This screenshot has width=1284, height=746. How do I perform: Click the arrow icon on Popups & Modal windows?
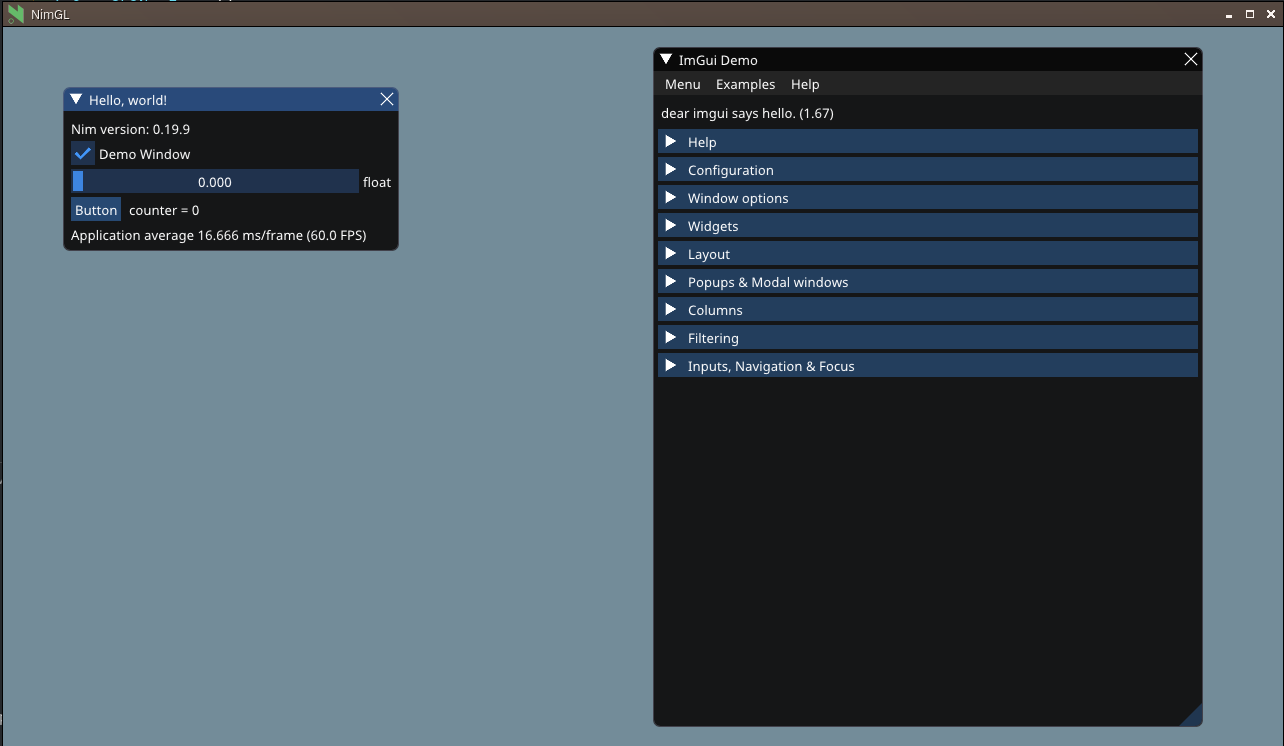(671, 281)
